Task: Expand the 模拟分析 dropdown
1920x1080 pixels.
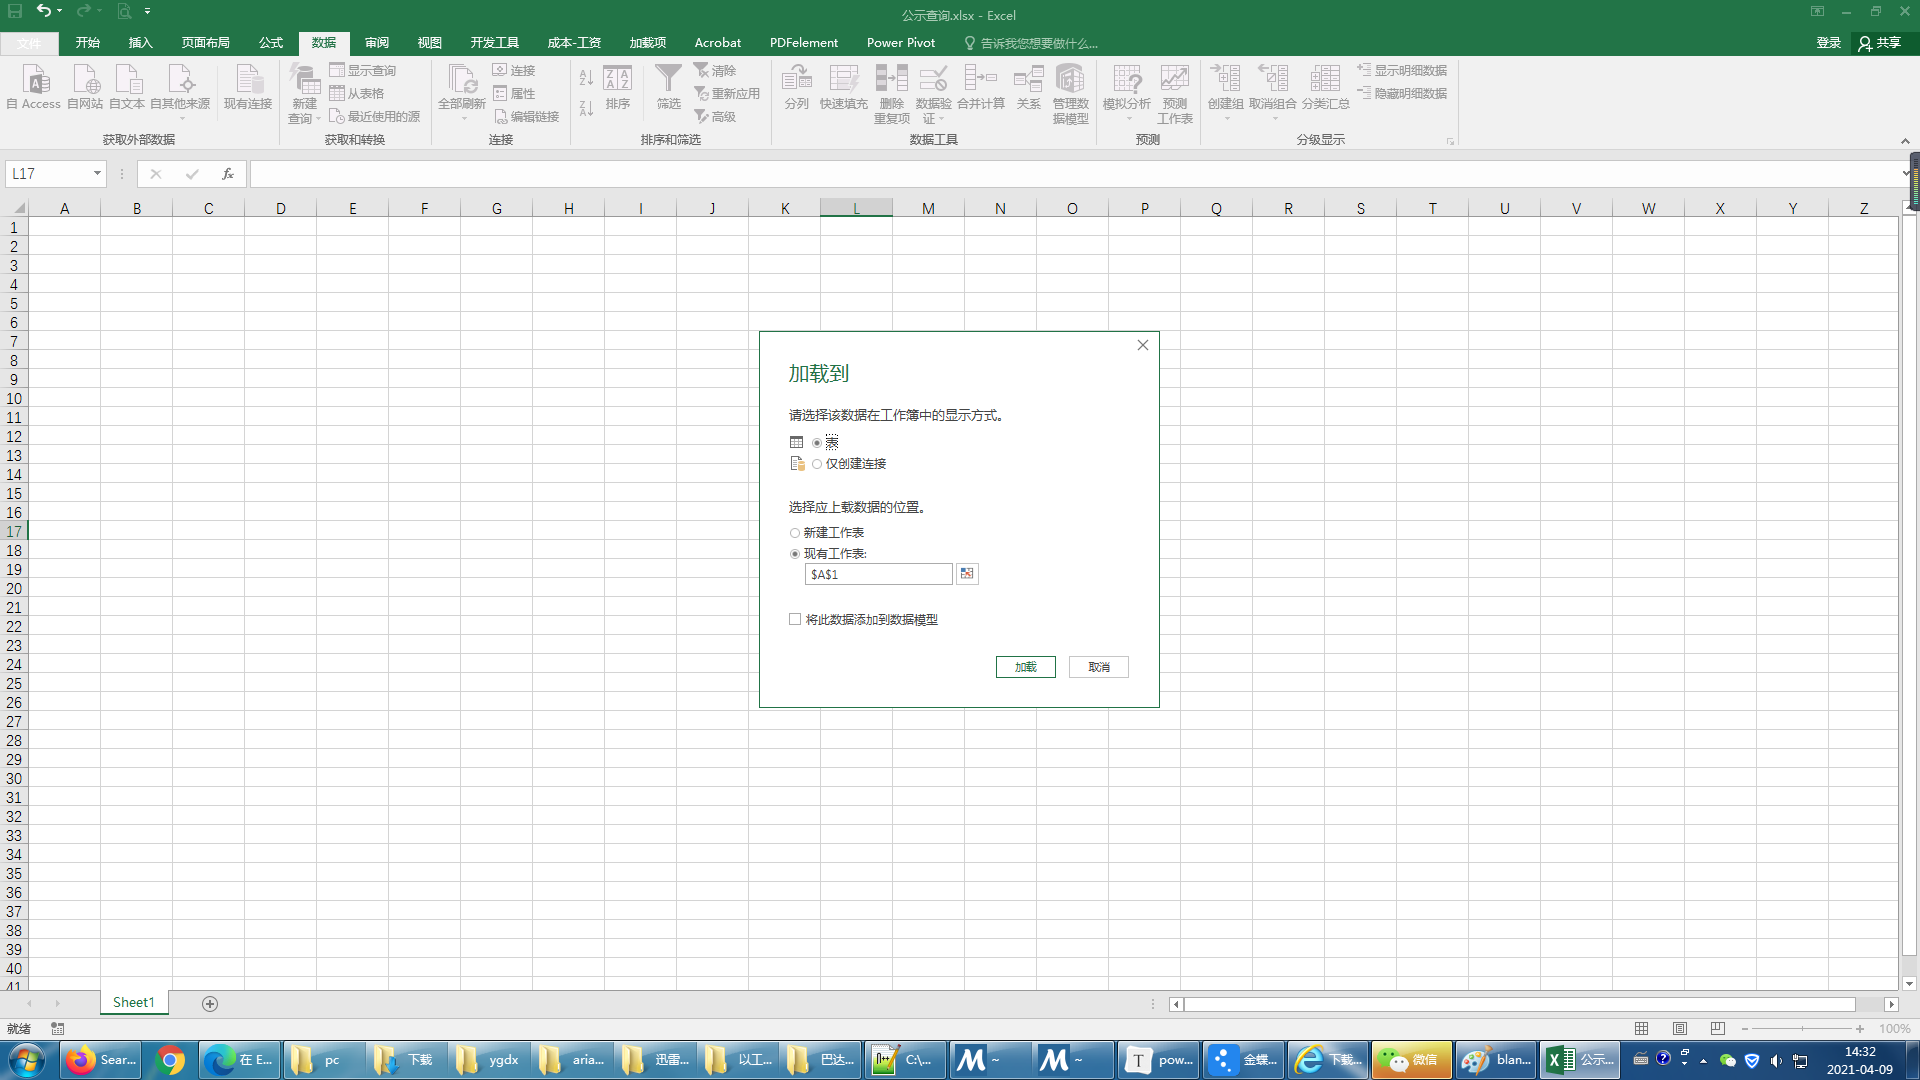Action: (1127, 118)
